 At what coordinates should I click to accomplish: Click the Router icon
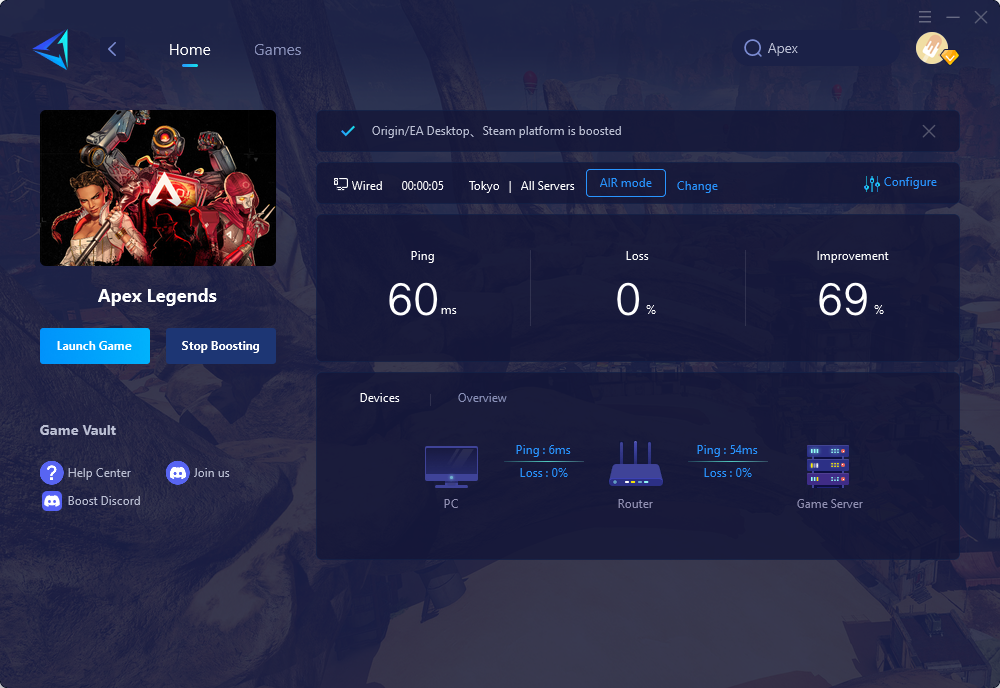point(635,464)
